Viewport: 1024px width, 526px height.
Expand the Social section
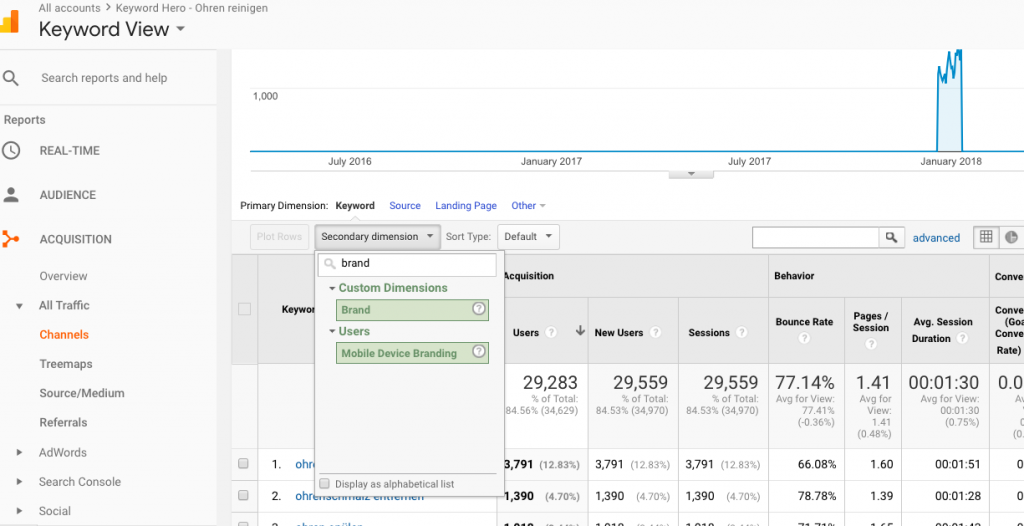[19, 511]
